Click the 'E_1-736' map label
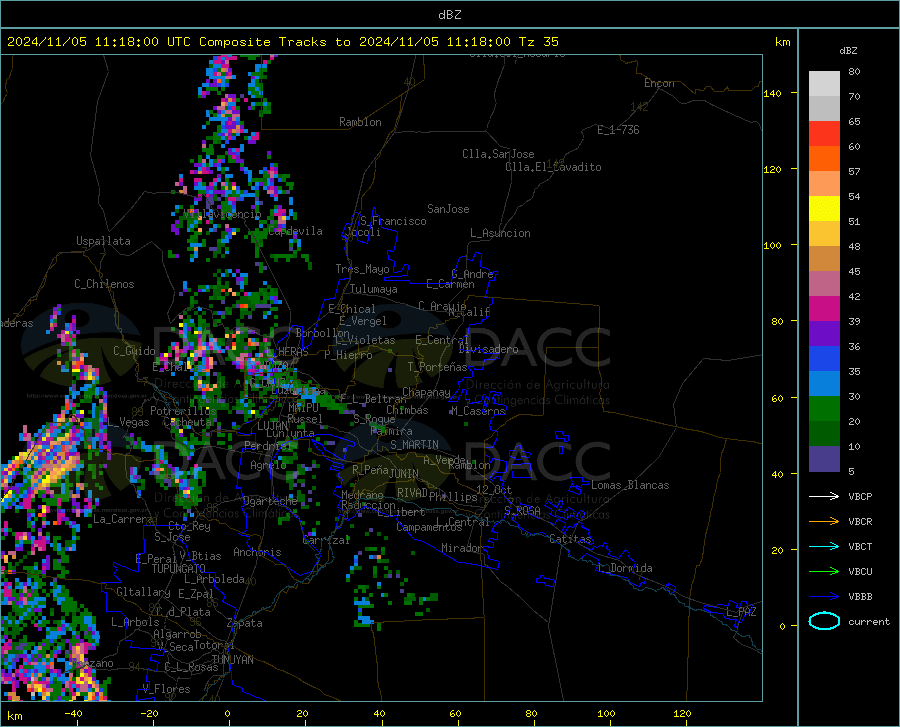Viewport: 900px width, 727px height. tap(618, 130)
